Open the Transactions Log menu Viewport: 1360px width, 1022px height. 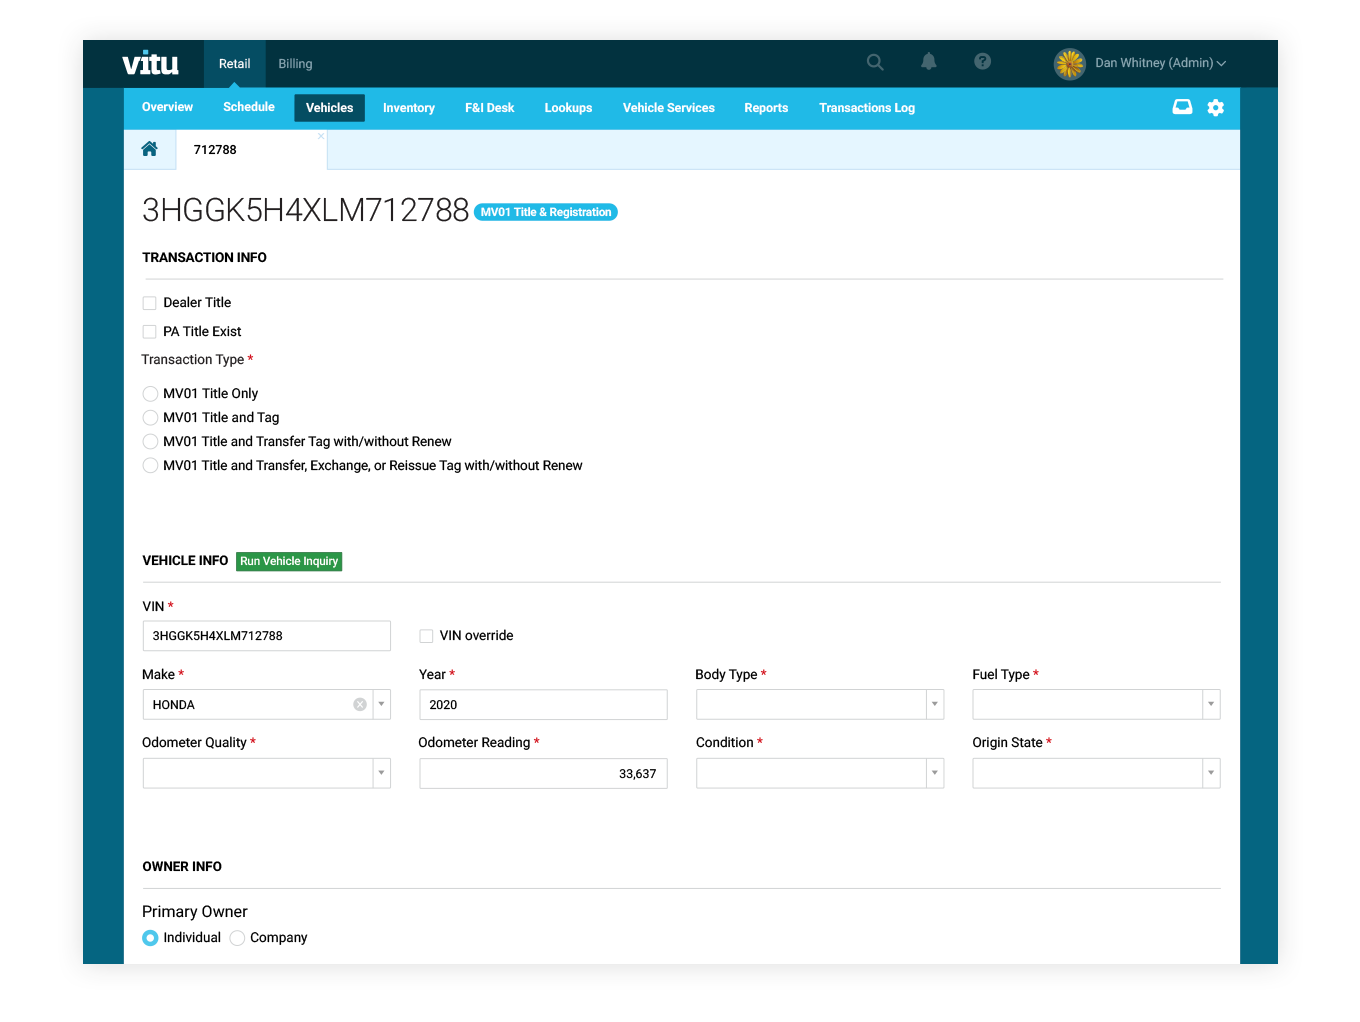(866, 108)
